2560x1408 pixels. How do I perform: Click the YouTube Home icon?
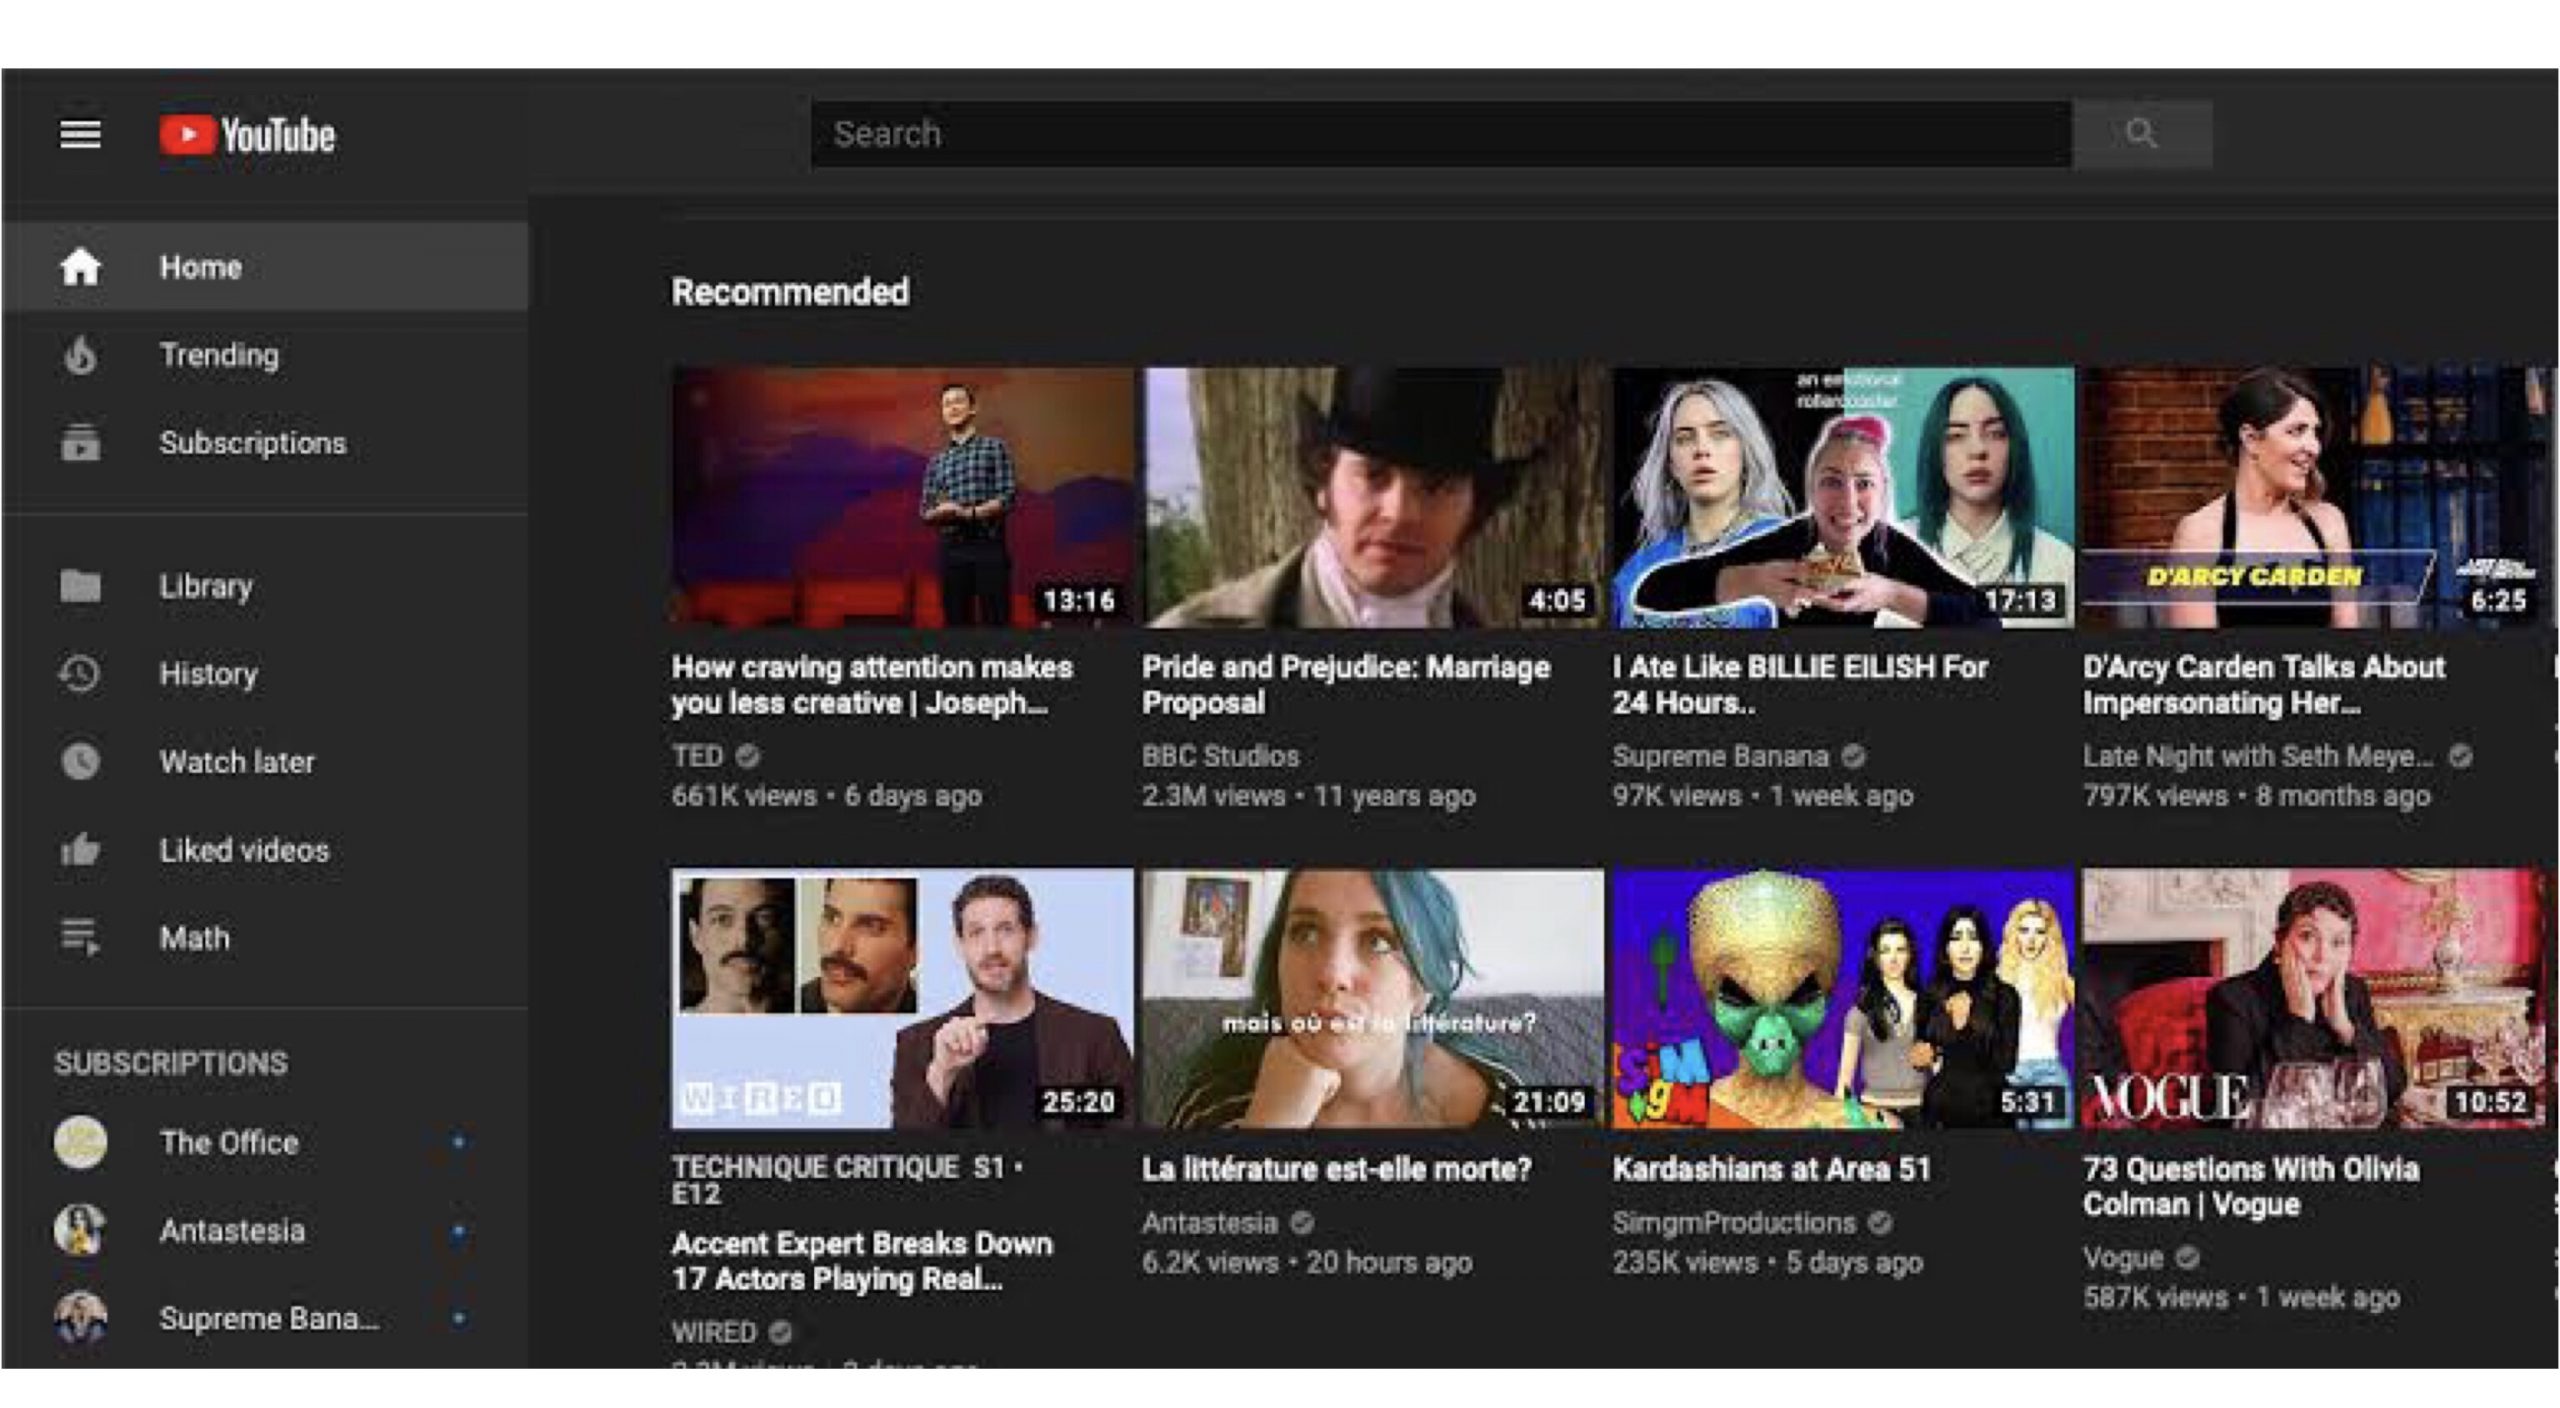click(x=80, y=265)
